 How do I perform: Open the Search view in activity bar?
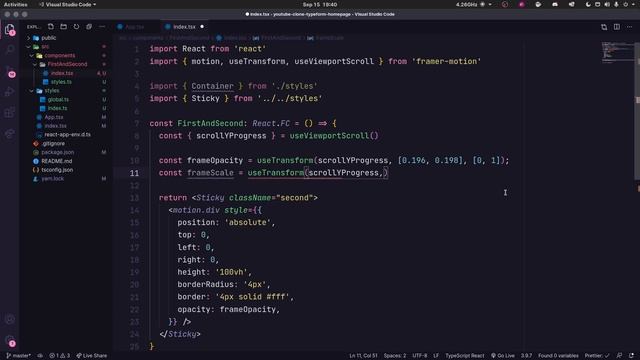10,49
